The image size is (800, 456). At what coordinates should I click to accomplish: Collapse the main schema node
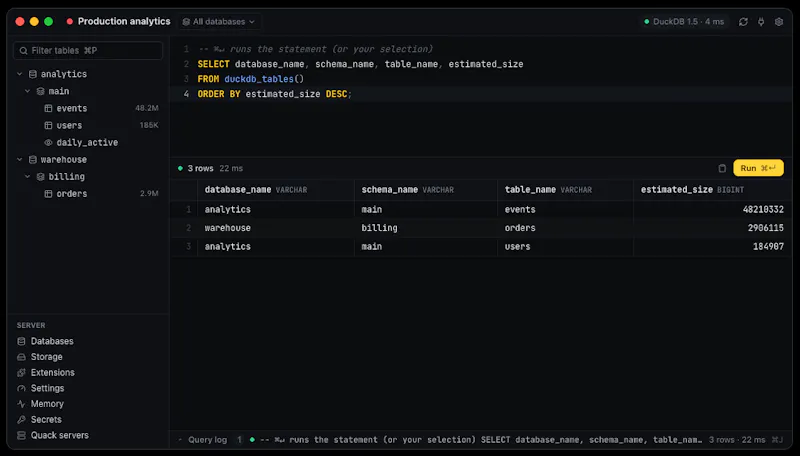tap(28, 91)
